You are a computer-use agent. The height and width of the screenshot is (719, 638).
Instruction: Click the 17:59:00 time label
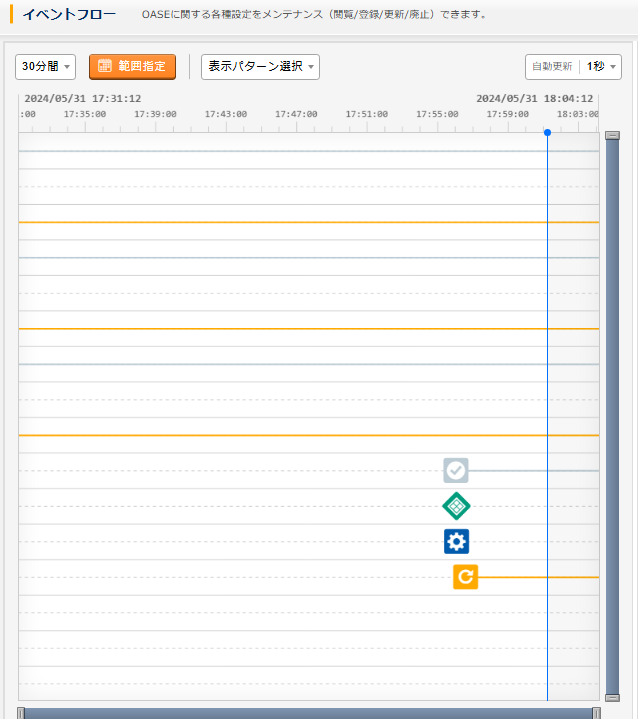pos(508,114)
